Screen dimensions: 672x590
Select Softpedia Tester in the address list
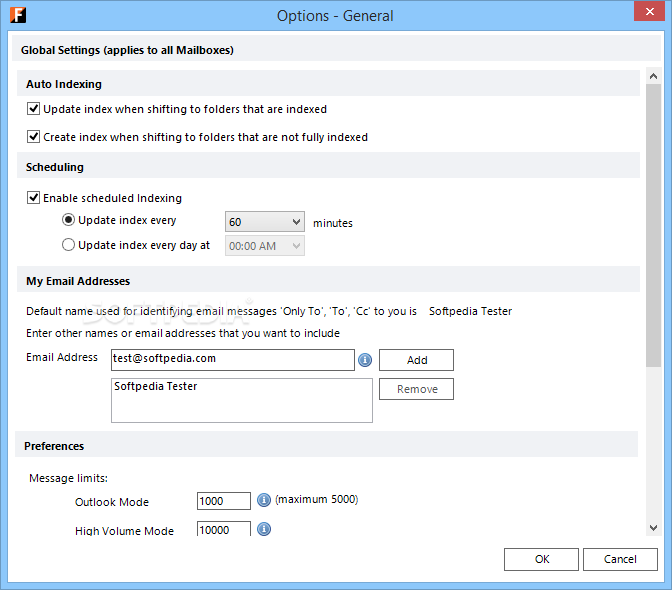(156, 386)
